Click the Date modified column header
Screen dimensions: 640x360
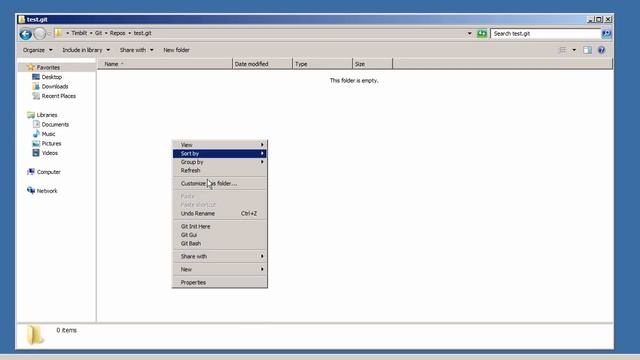pos(262,64)
